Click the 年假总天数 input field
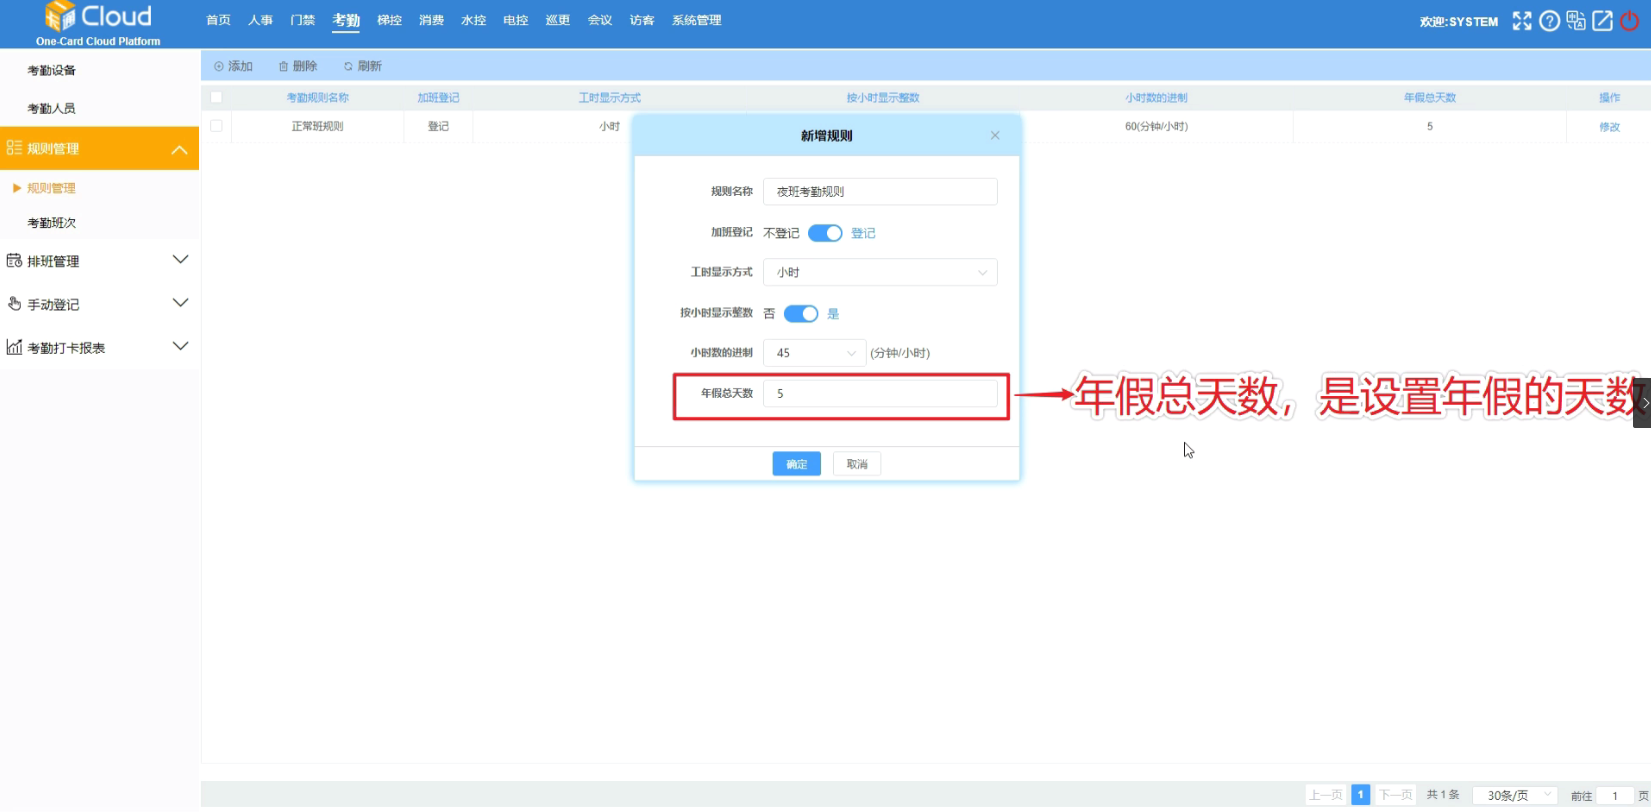1651x812 pixels. click(x=880, y=394)
